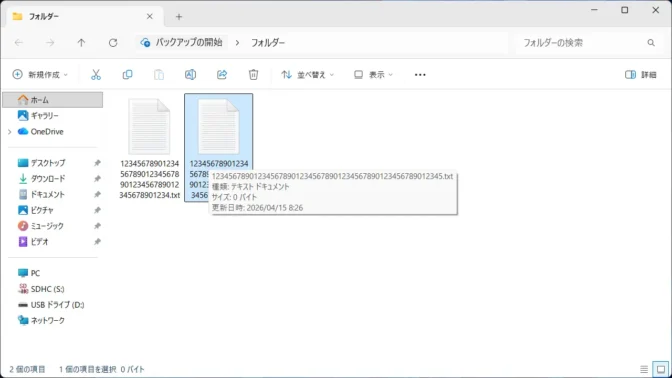Go back with the back arrow
The width and height of the screenshot is (672, 378).
(x=19, y=42)
